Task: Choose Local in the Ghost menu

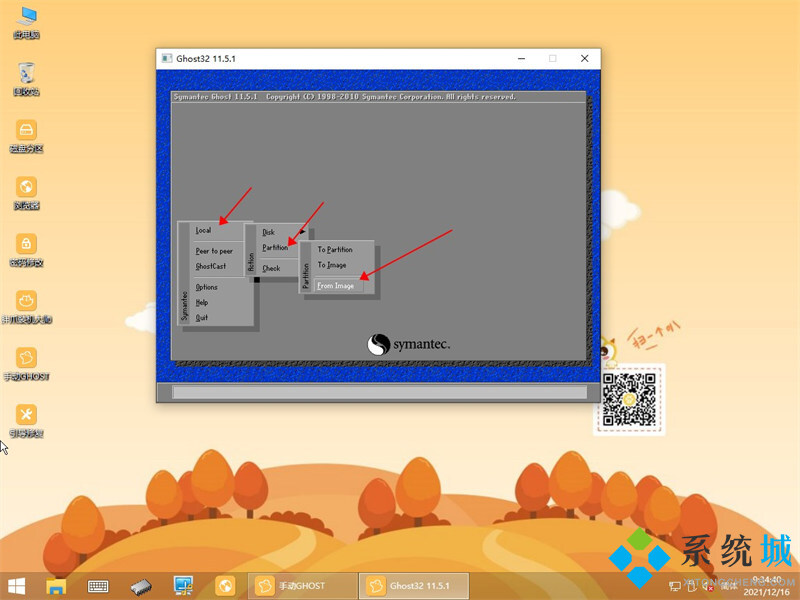Action: [x=203, y=230]
